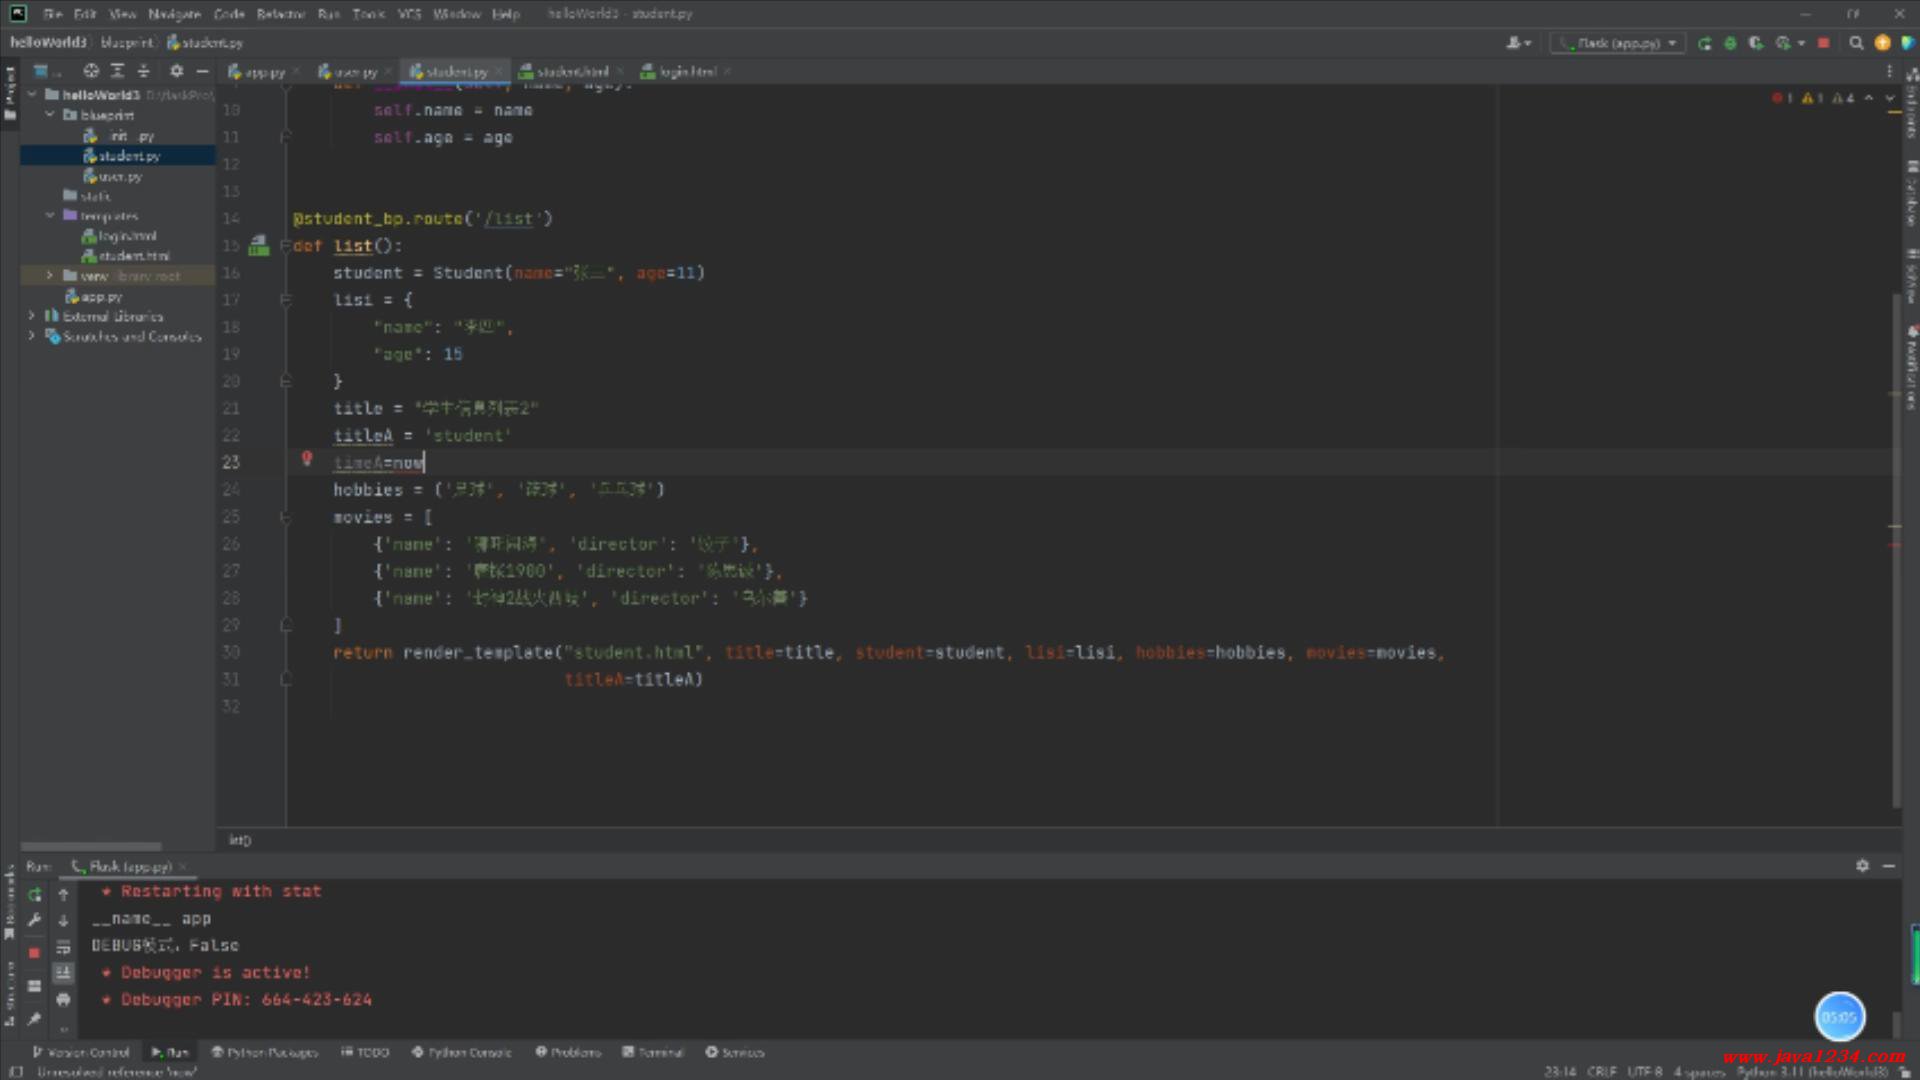Open user.py in project tree
The height and width of the screenshot is (1080, 1920).
[119, 176]
